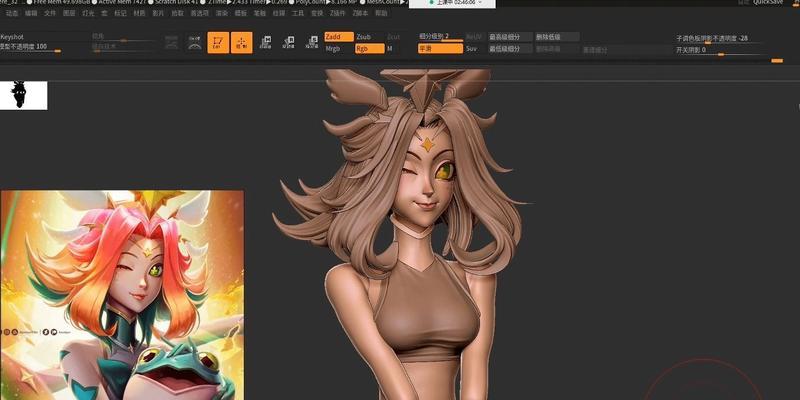Click the Keyshot button
Screen dimensions: 800x400
pos(12,37)
